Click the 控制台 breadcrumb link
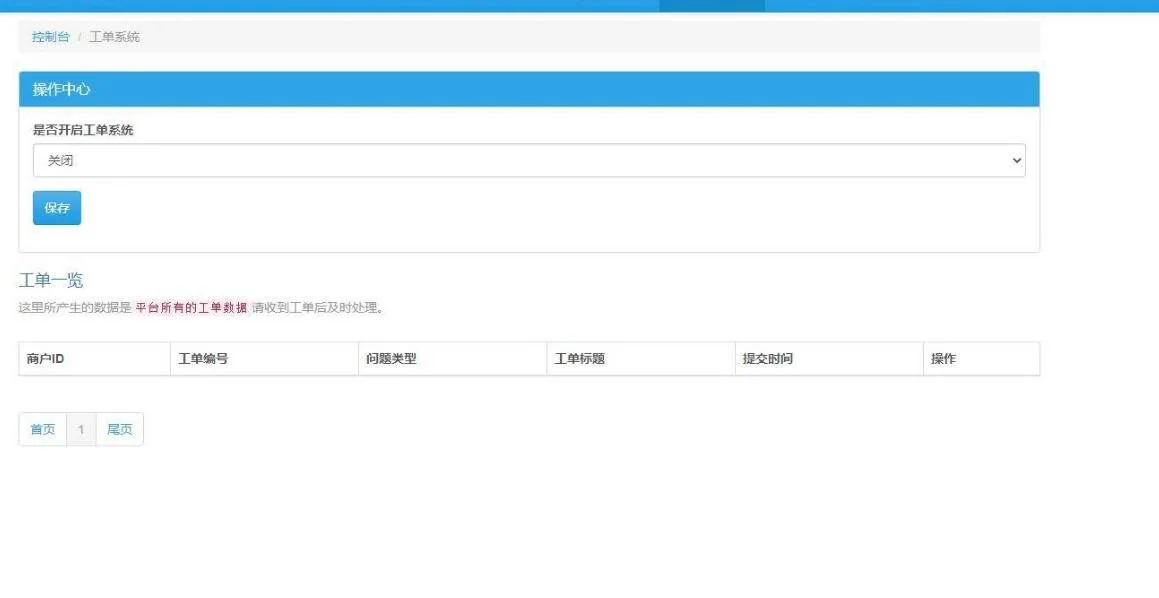Image resolution: width=1159 pixels, height=598 pixels. tap(50, 37)
